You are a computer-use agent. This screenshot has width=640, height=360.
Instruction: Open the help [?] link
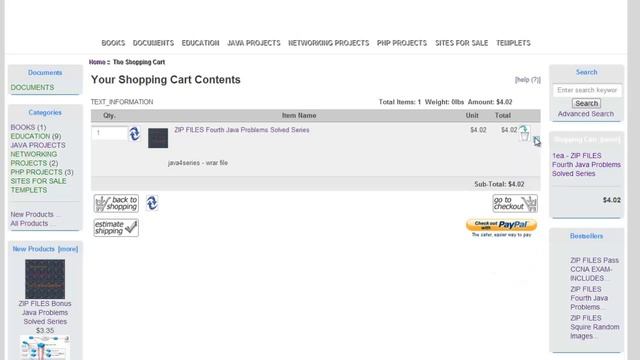(x=527, y=80)
